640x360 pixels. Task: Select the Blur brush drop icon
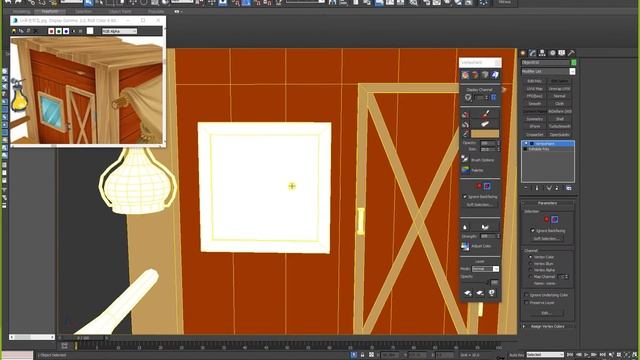(x=465, y=227)
